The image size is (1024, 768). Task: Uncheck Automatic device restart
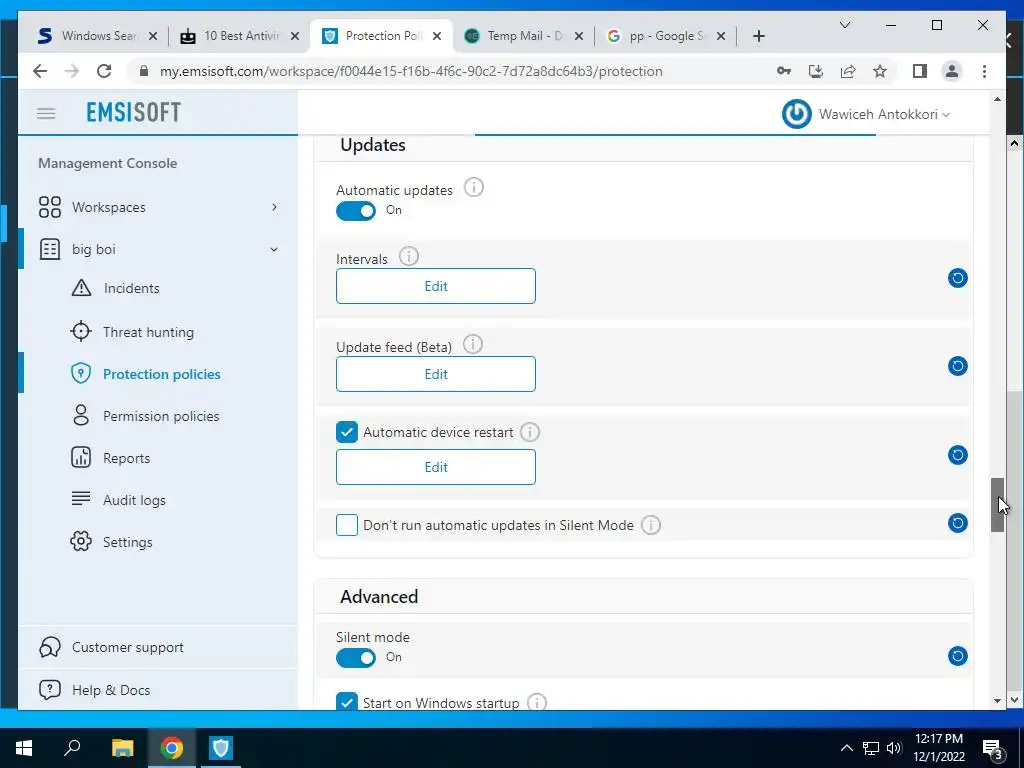point(347,432)
